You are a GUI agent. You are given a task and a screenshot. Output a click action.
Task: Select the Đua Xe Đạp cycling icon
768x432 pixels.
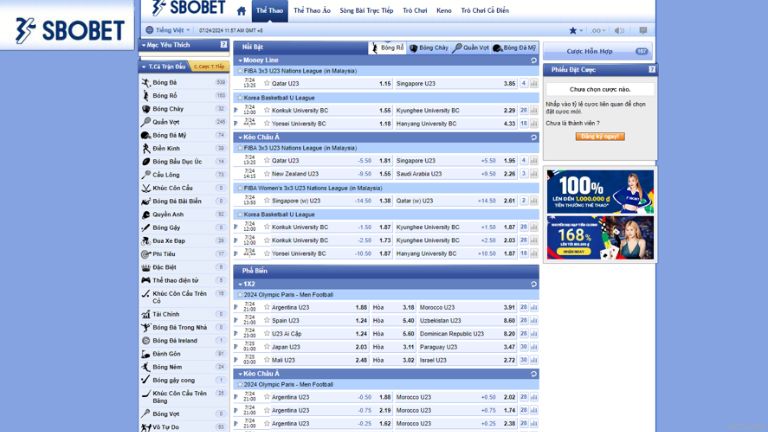(x=145, y=241)
